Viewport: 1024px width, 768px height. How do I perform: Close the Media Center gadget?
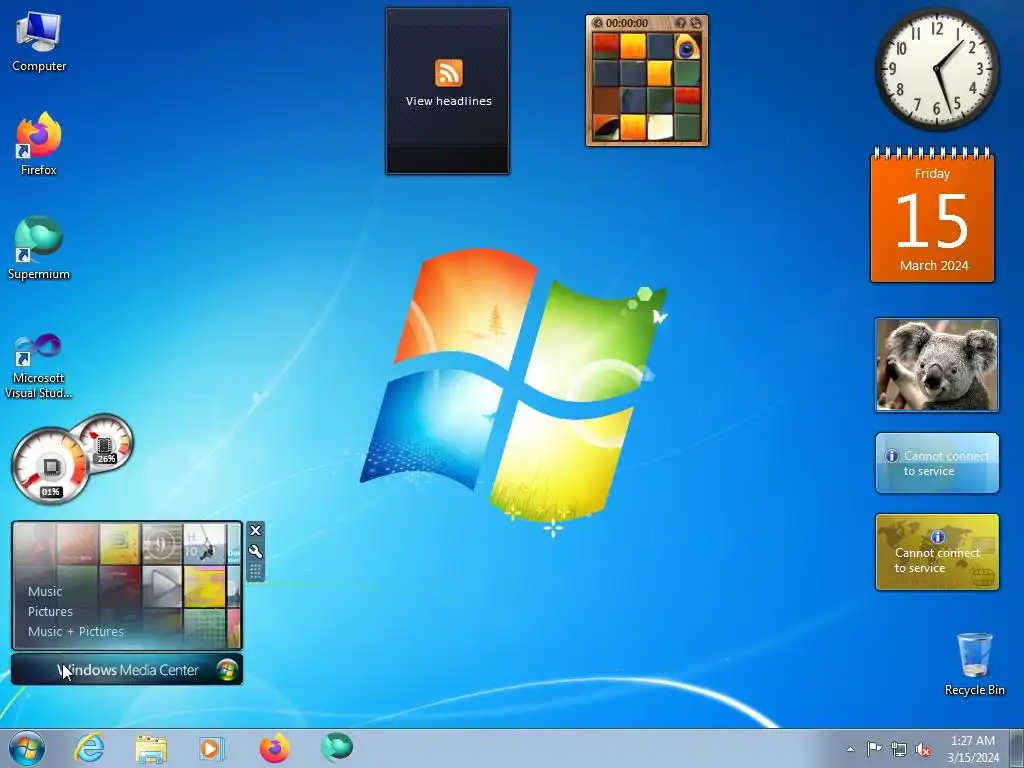pos(255,530)
